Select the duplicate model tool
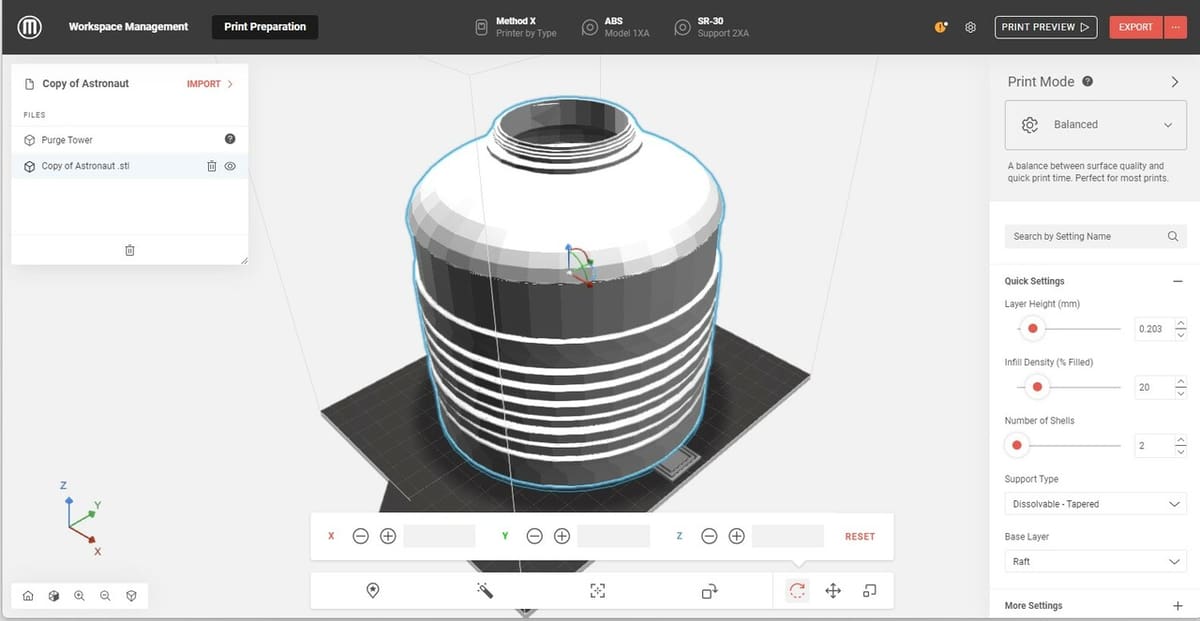Screen dimensions: 1200x621 [x=710, y=591]
